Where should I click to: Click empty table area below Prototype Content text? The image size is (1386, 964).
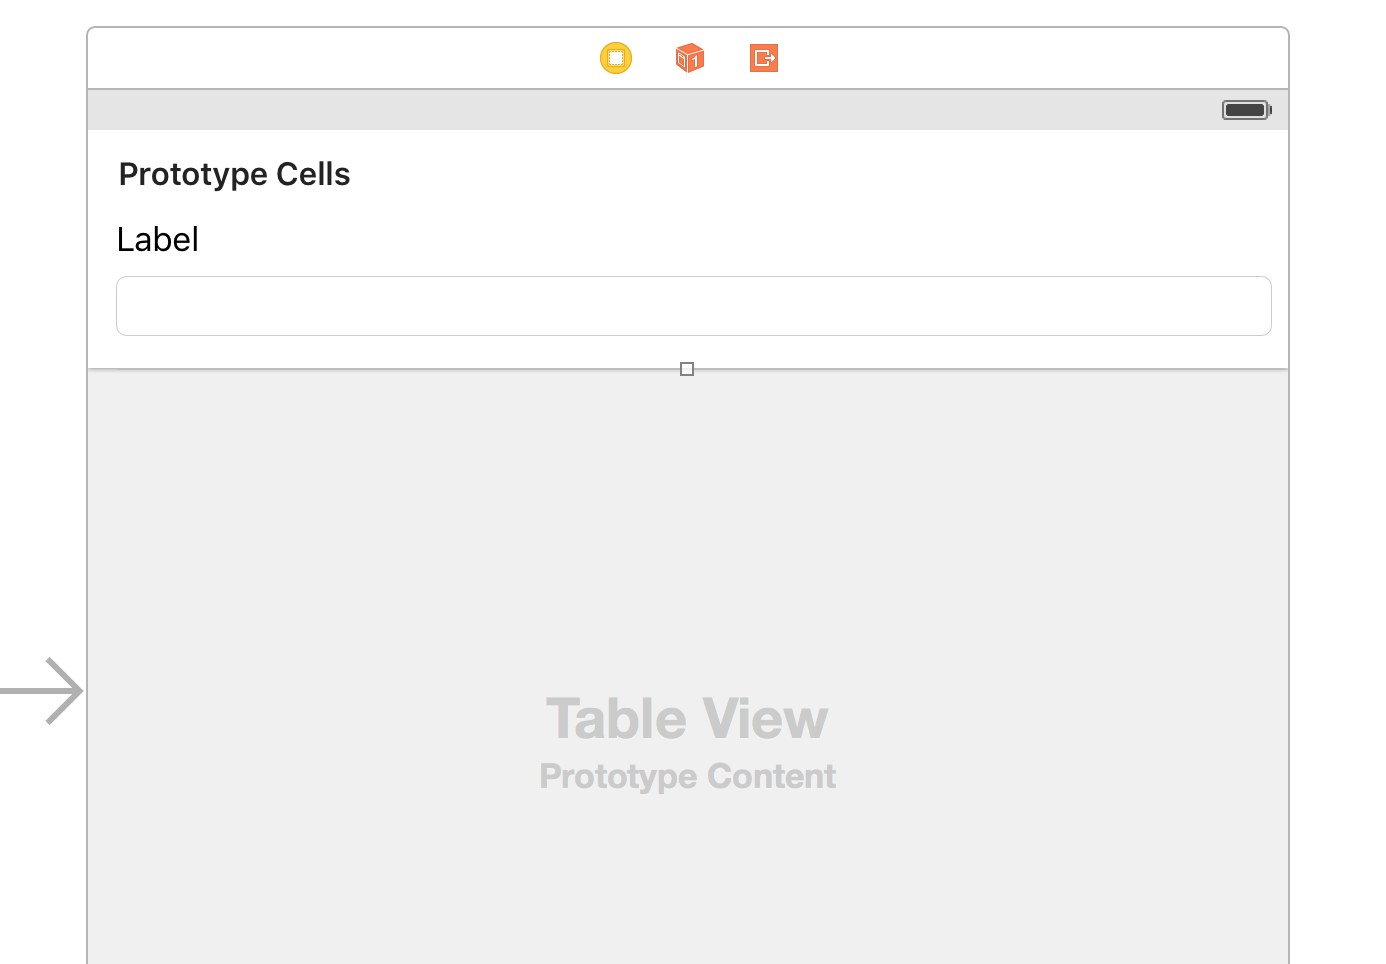(688, 880)
